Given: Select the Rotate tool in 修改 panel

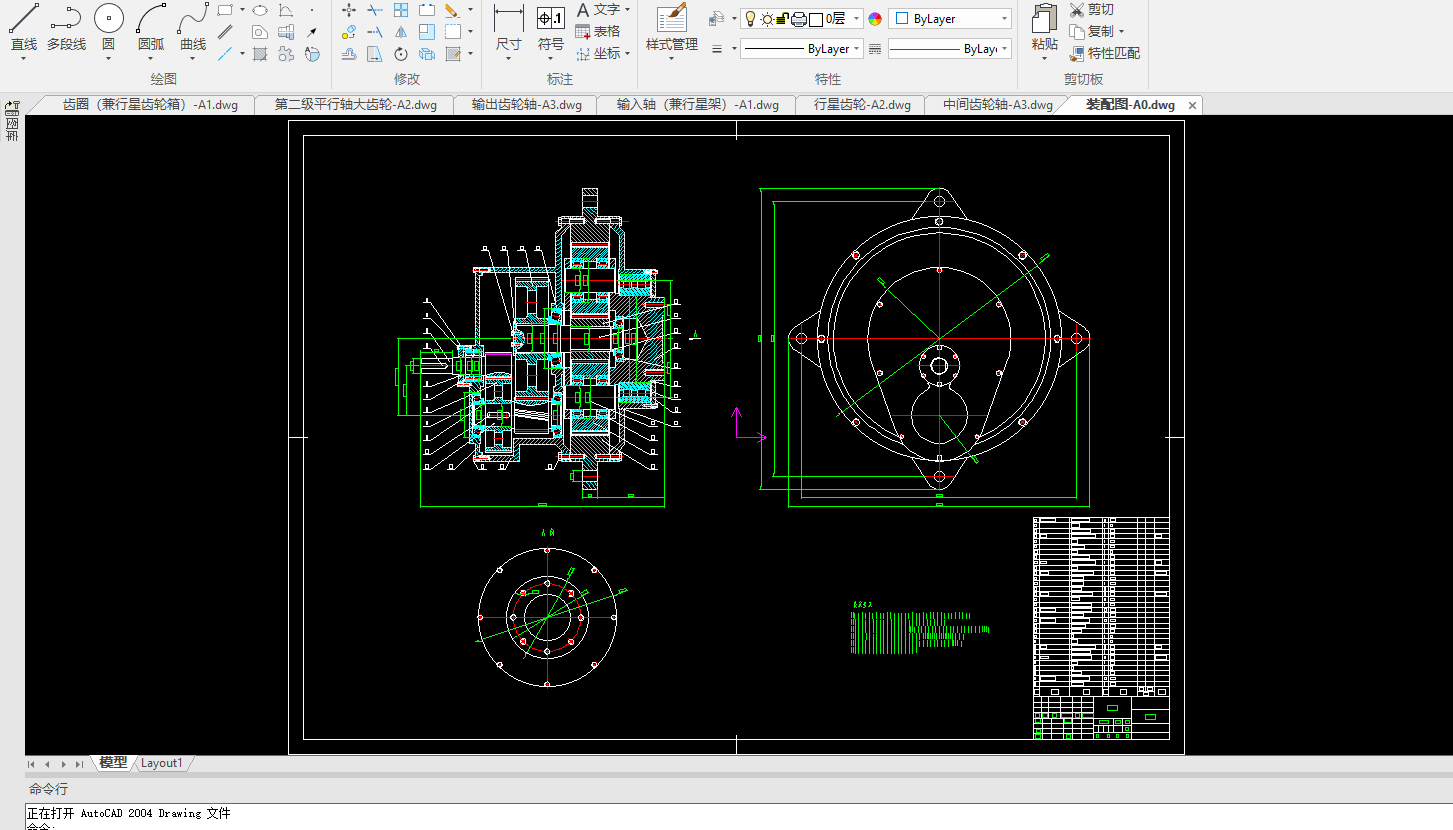Looking at the screenshot, I should 401,54.
